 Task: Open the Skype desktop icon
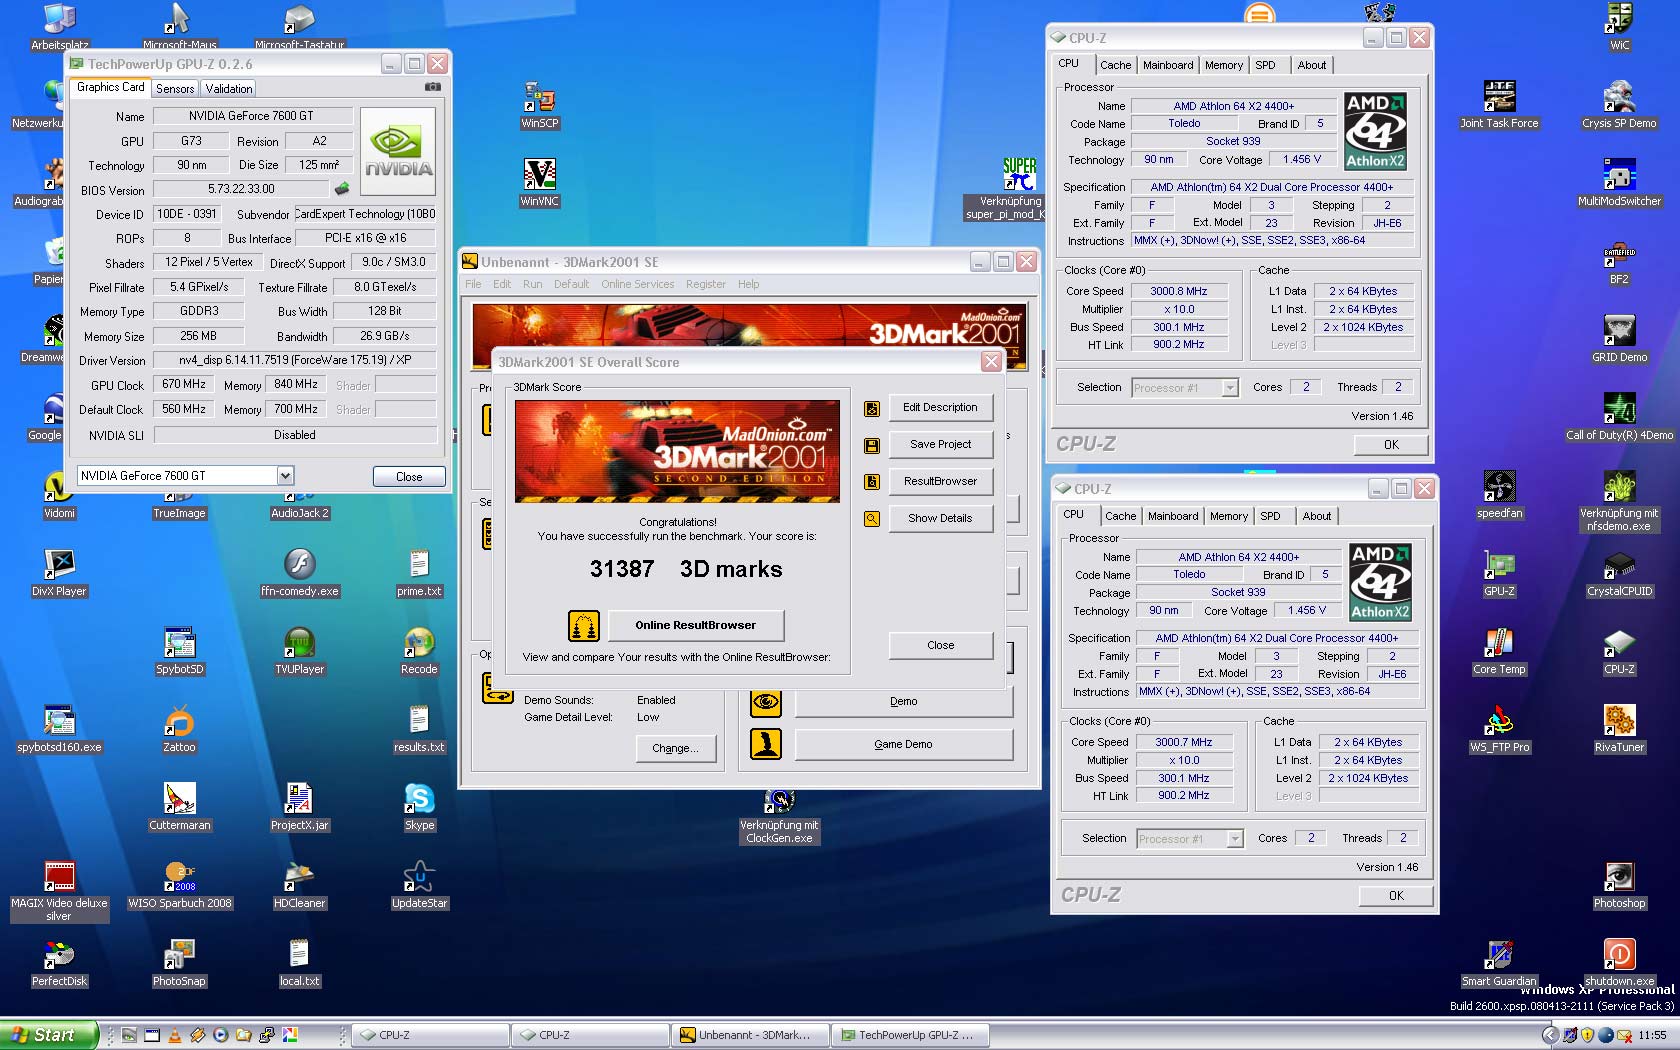(419, 808)
